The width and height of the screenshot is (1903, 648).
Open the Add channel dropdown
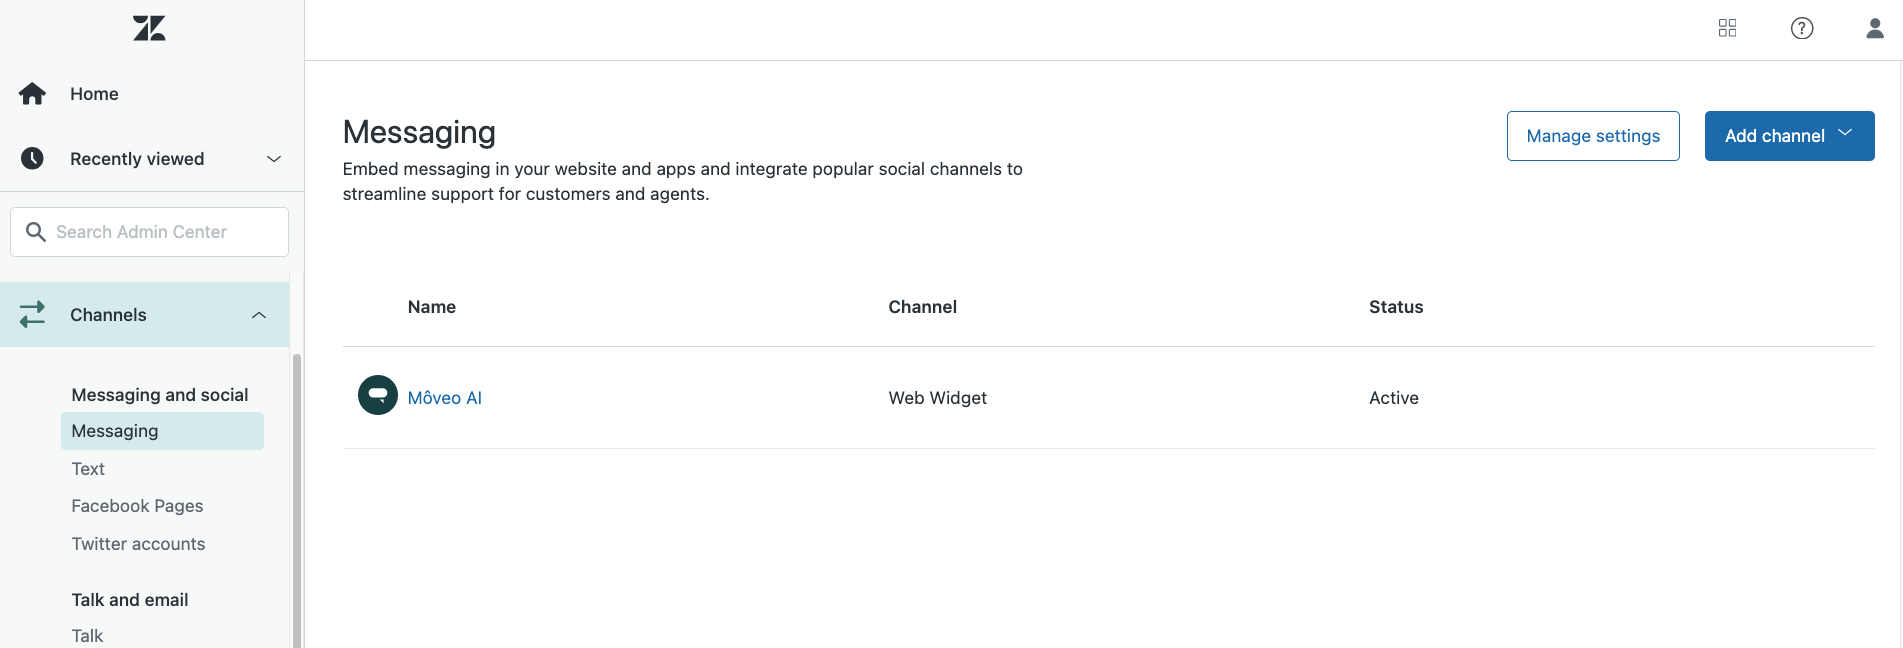(x=1788, y=136)
